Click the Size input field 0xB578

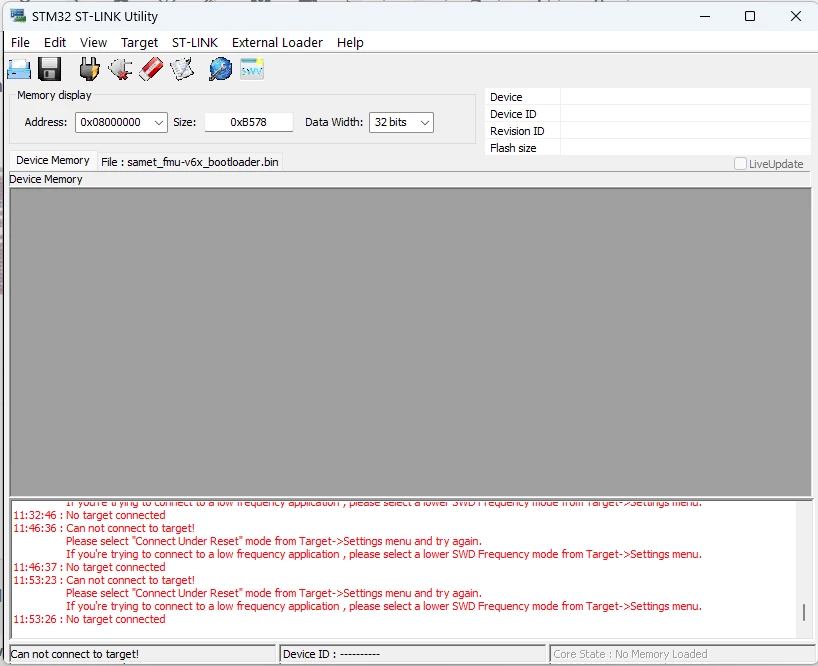pyautogui.click(x=248, y=123)
